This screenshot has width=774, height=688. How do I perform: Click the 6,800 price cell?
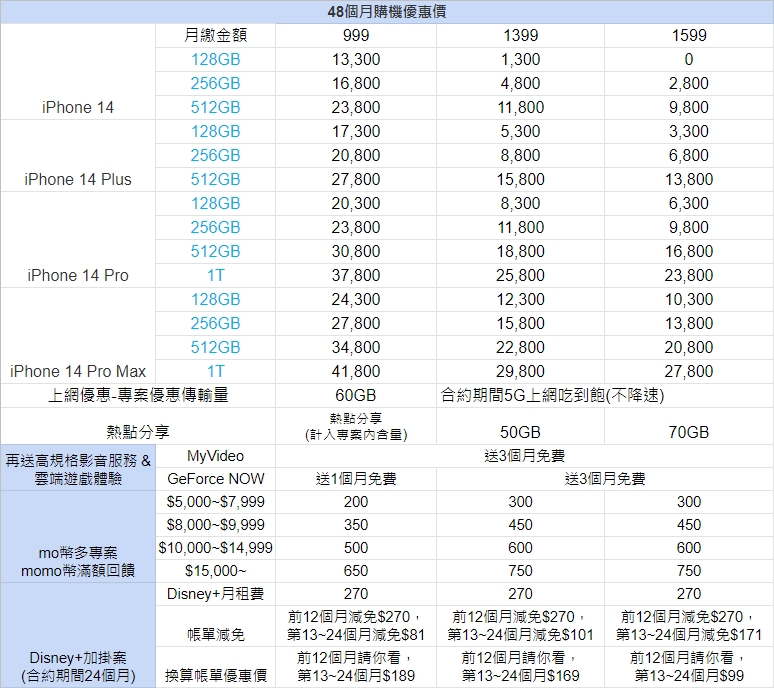(x=689, y=155)
